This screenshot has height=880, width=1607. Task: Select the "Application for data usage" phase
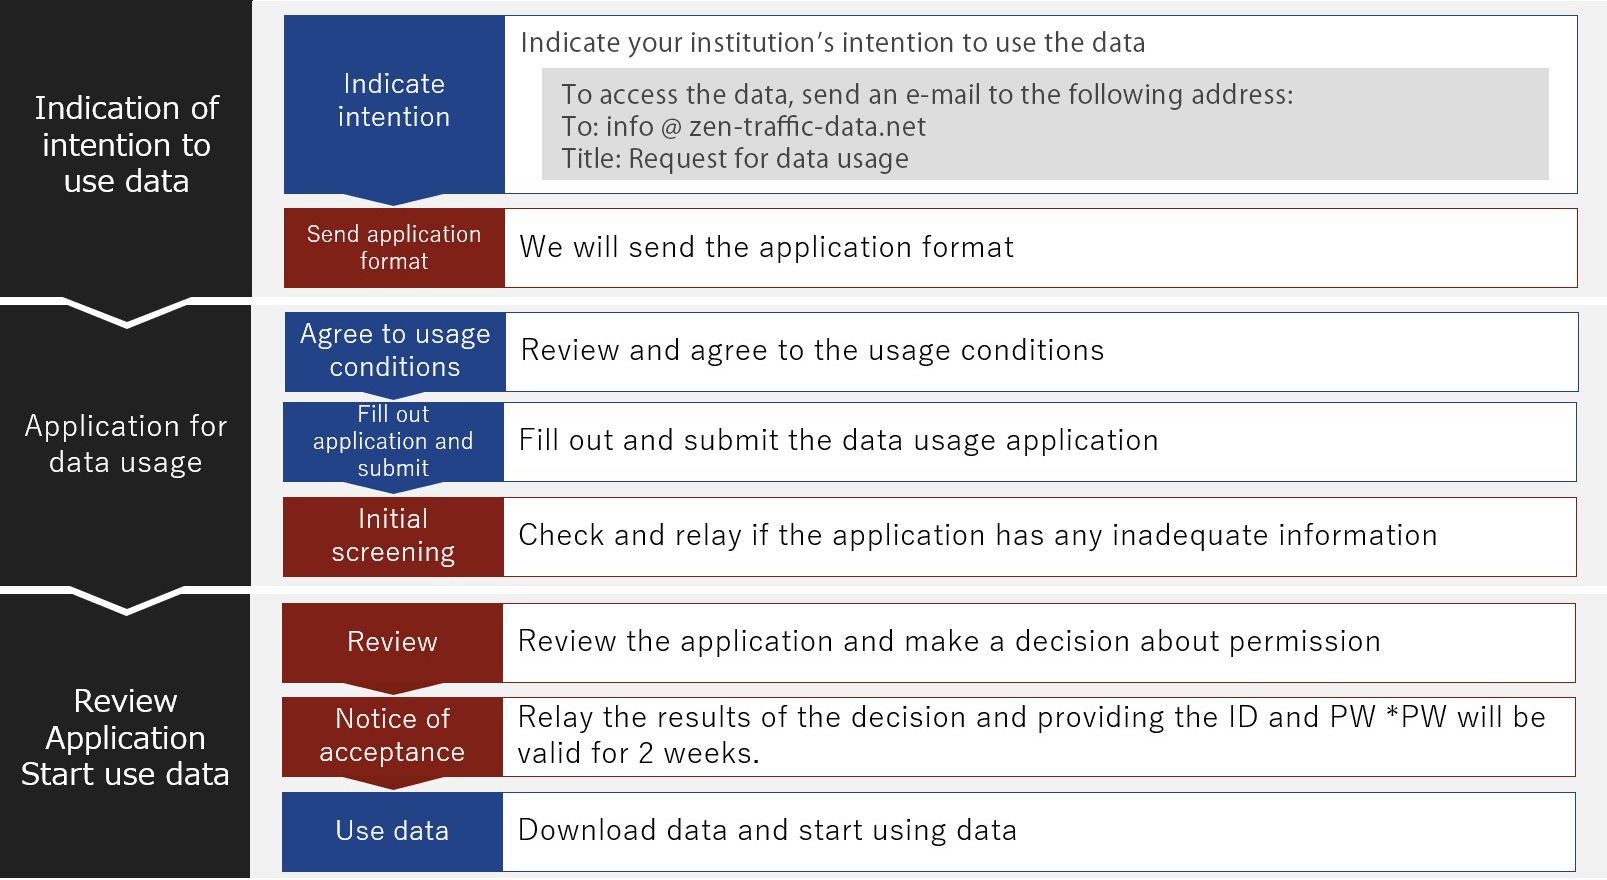pos(126,444)
